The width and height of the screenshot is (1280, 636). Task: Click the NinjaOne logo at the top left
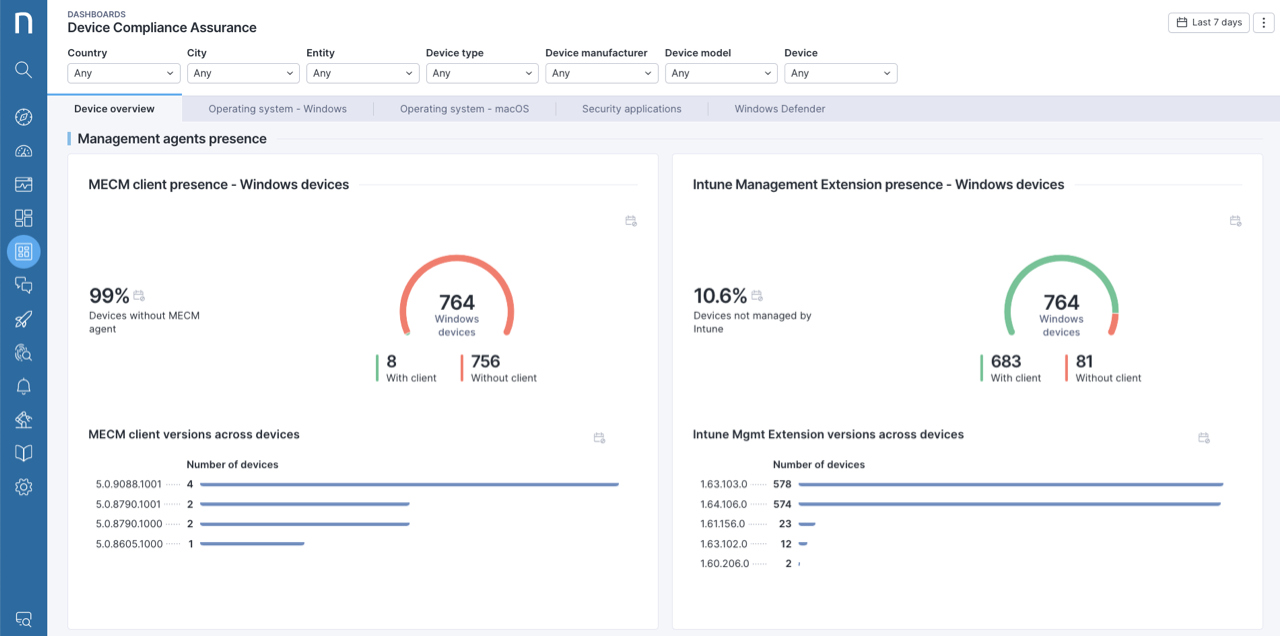(23, 22)
